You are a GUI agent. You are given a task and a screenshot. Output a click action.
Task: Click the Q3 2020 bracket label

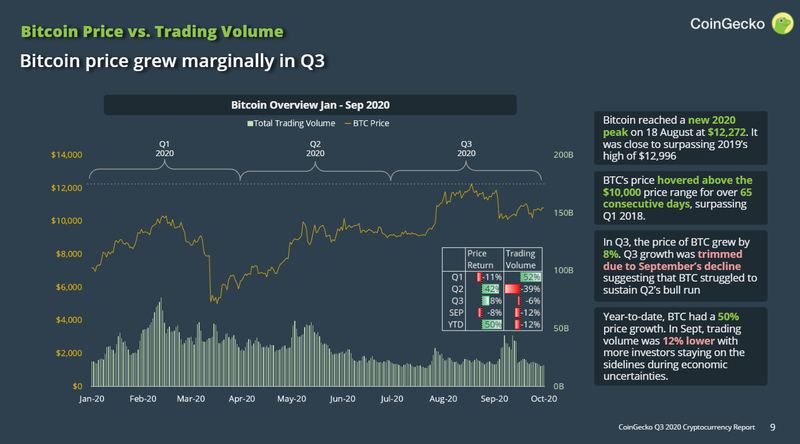[x=466, y=149]
